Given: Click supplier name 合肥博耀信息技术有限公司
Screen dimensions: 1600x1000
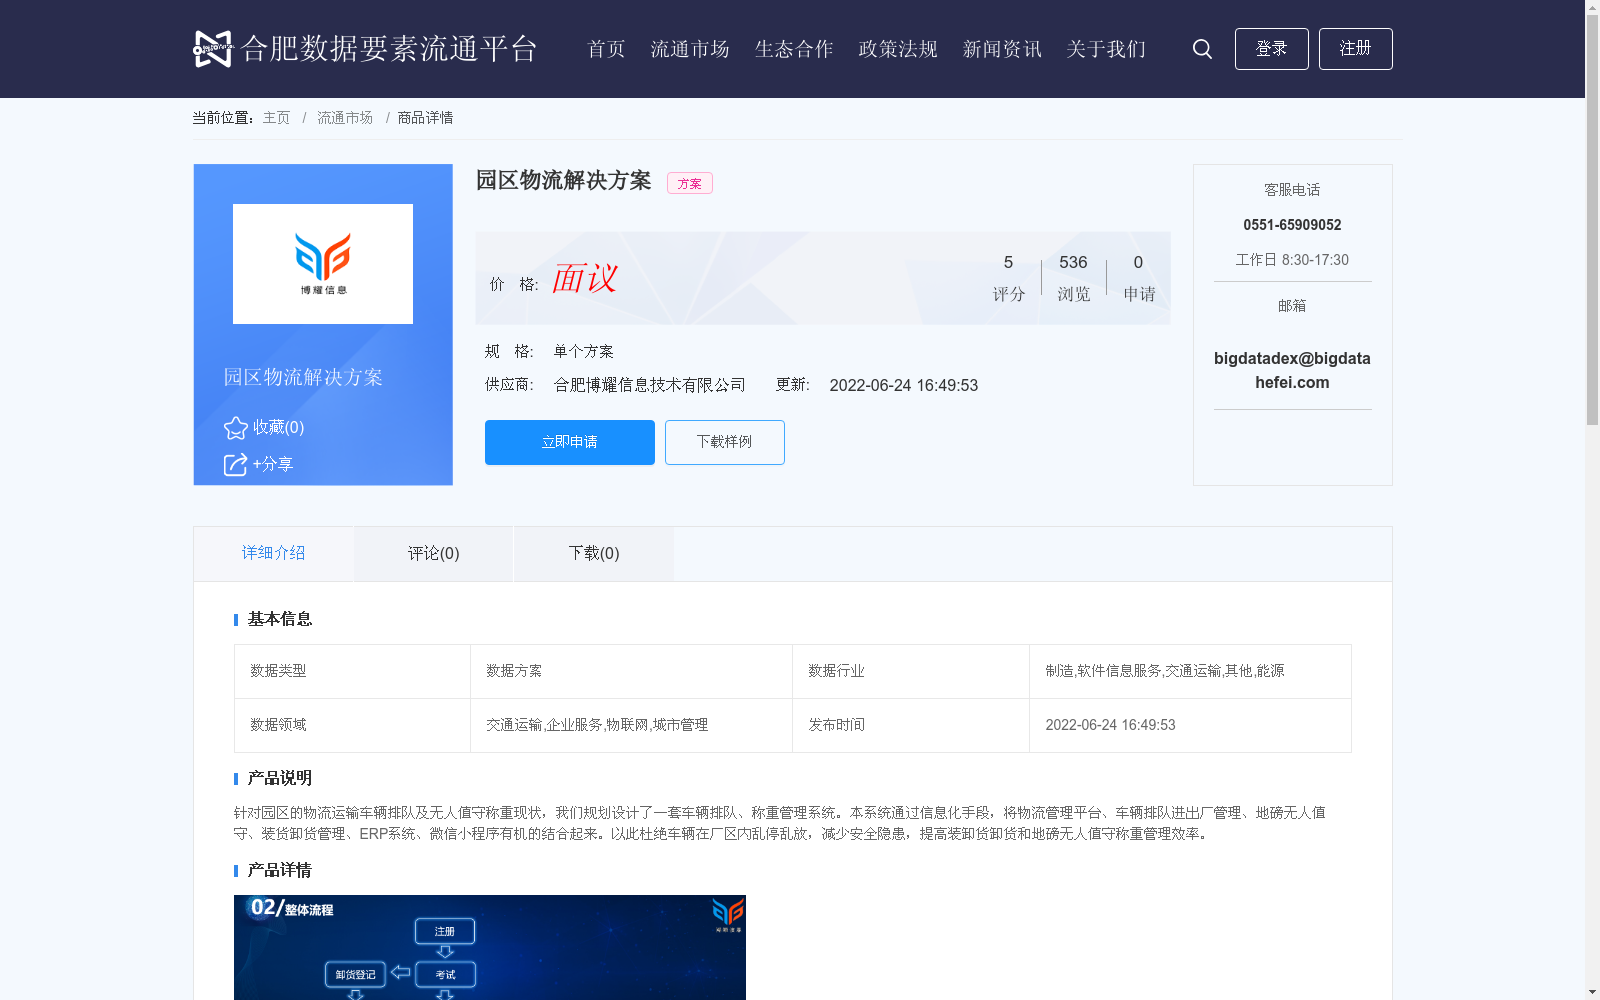Looking at the screenshot, I should (x=650, y=385).
